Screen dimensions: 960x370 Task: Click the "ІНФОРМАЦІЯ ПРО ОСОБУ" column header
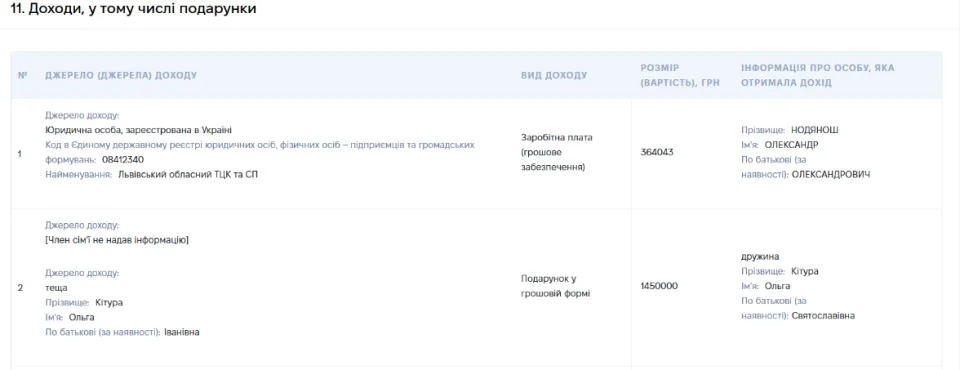(x=817, y=75)
